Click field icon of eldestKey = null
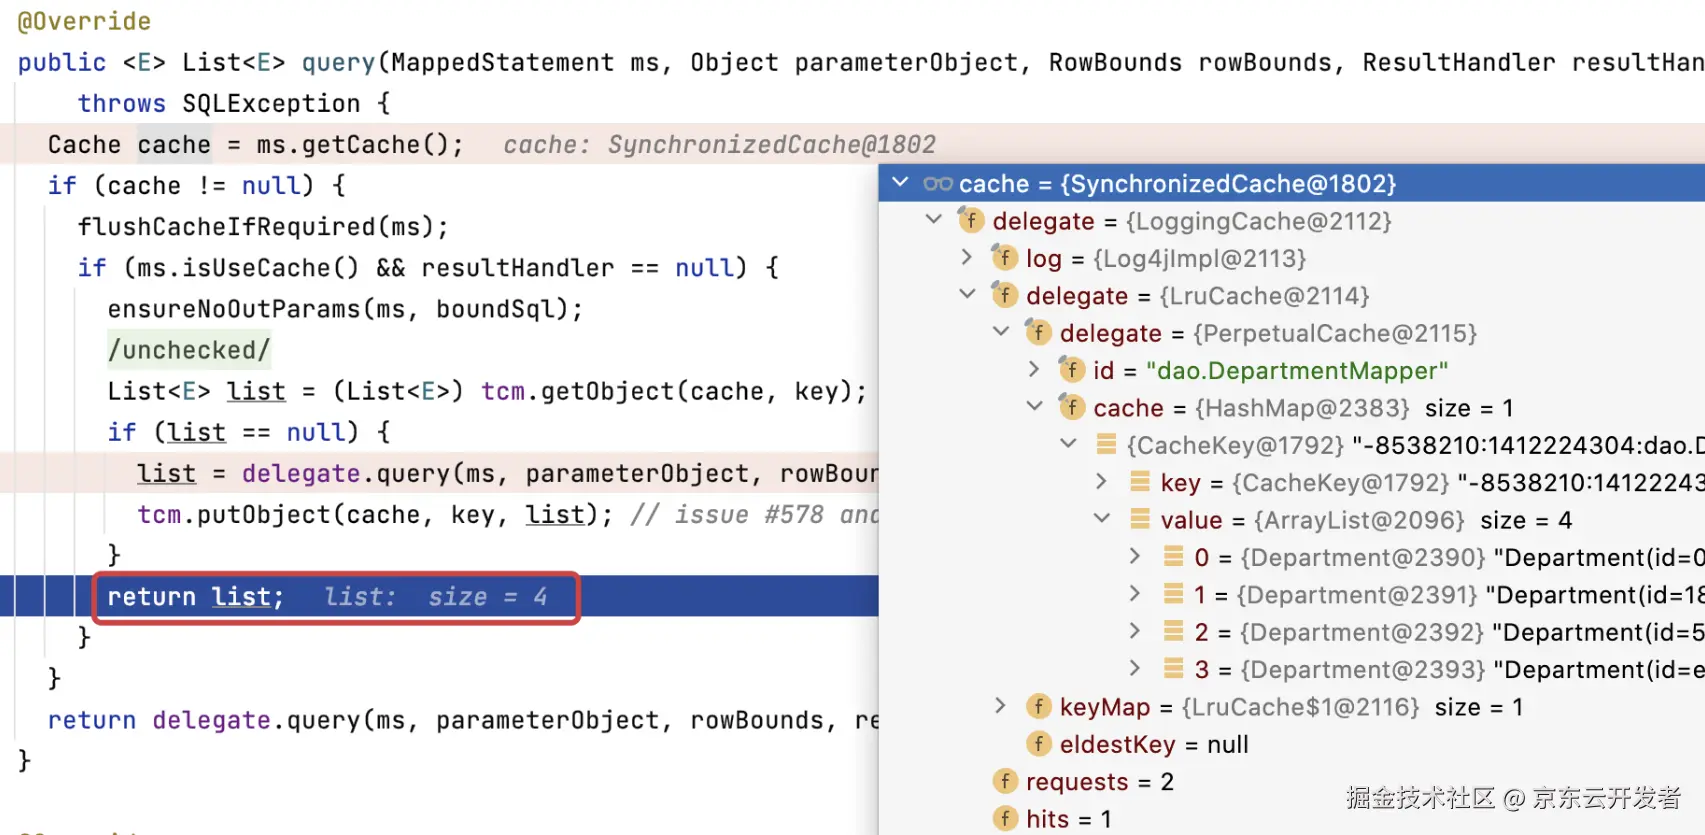This screenshot has height=835, width=1705. pos(1038,744)
